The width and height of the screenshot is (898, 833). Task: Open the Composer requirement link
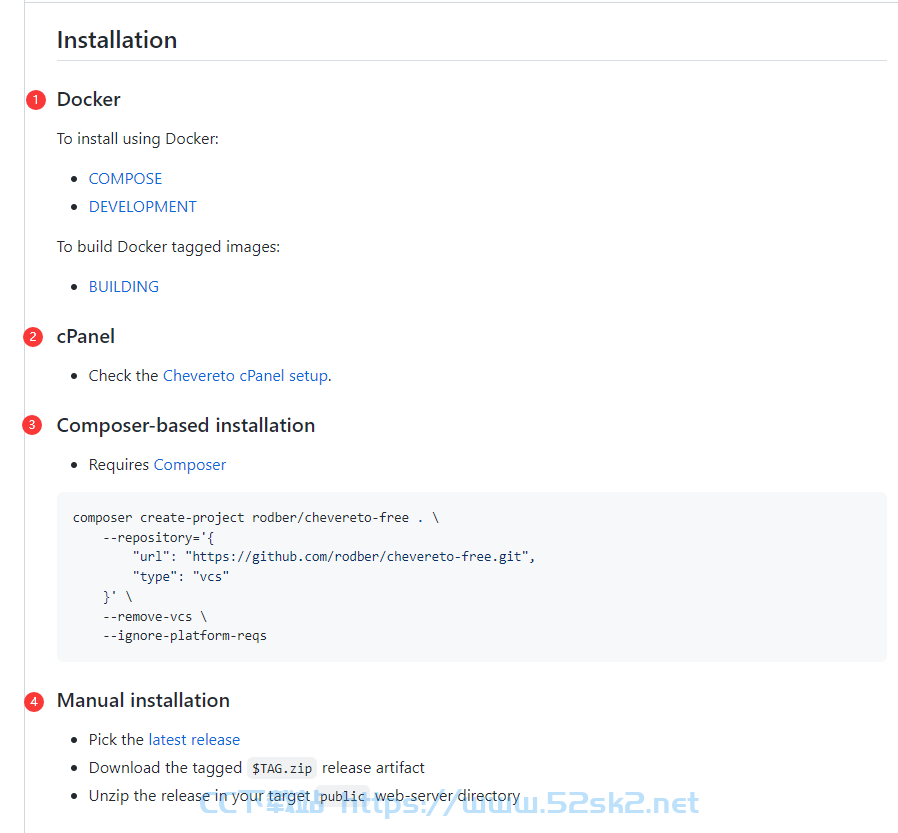pos(190,465)
